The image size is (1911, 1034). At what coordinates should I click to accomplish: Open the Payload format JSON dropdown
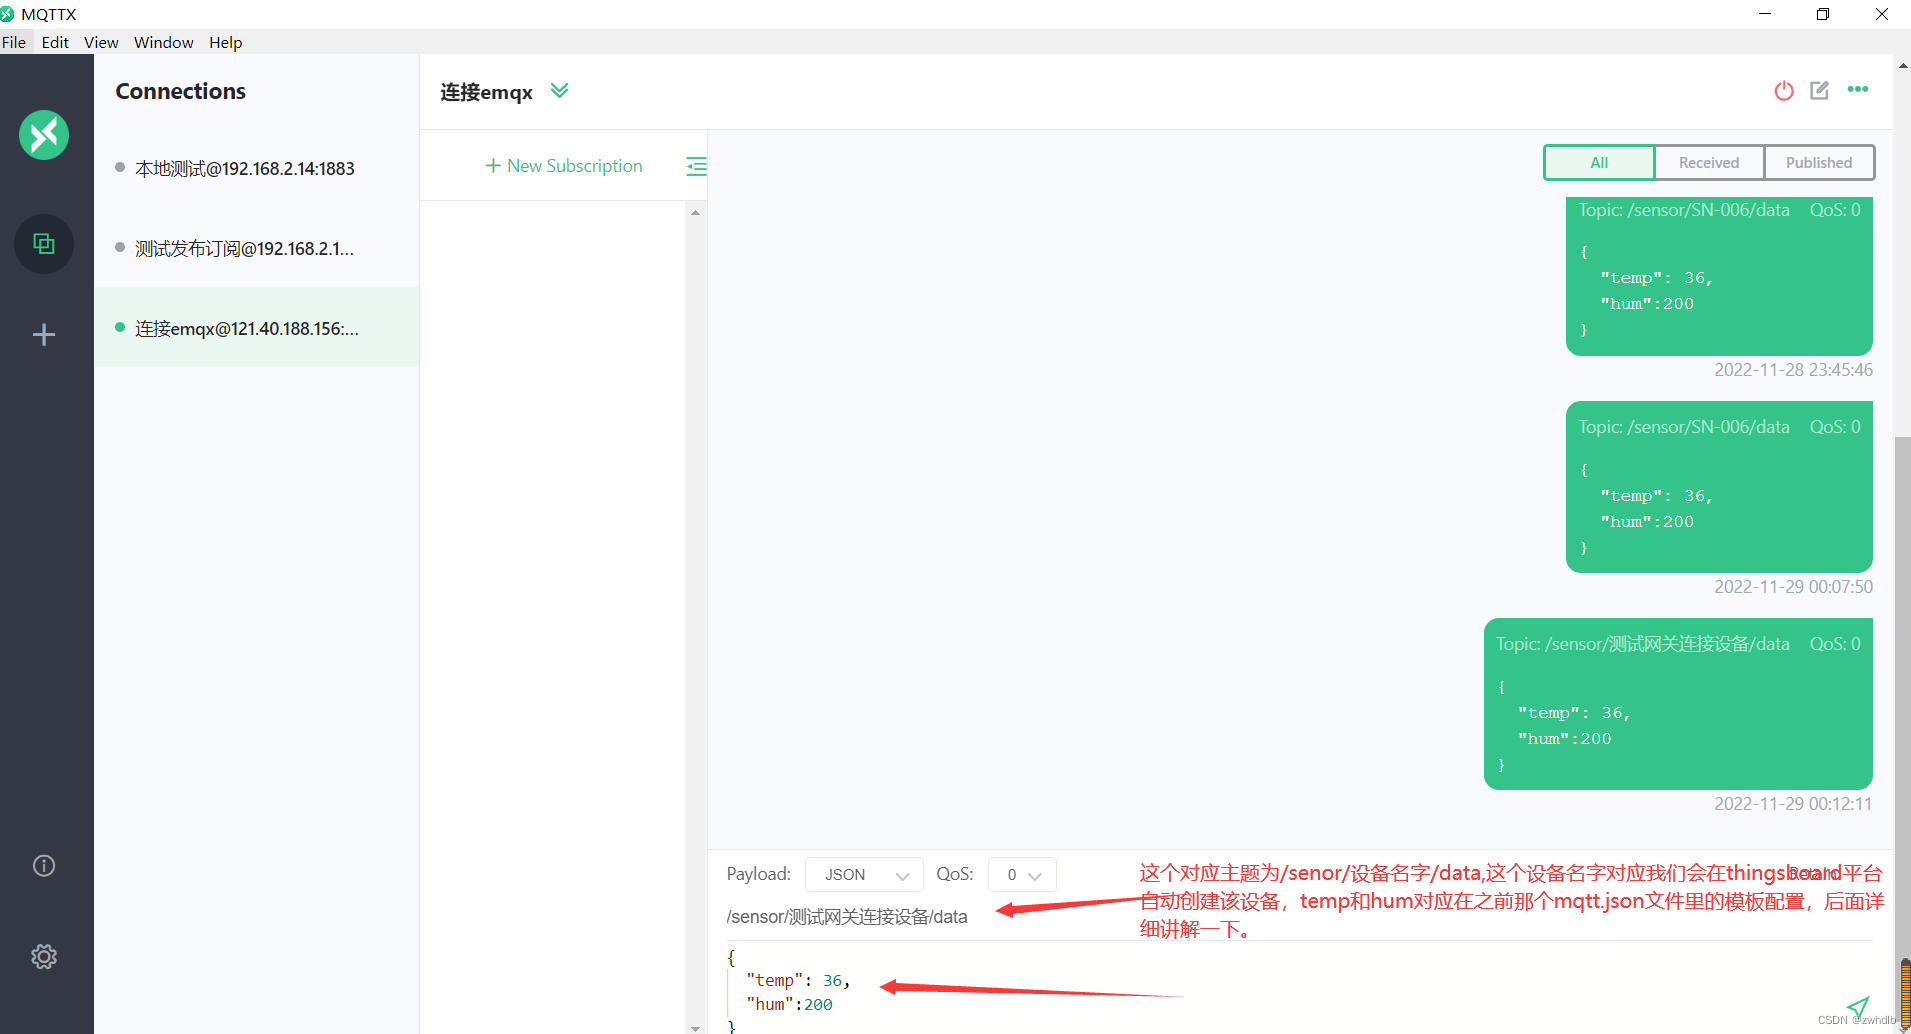click(x=864, y=875)
